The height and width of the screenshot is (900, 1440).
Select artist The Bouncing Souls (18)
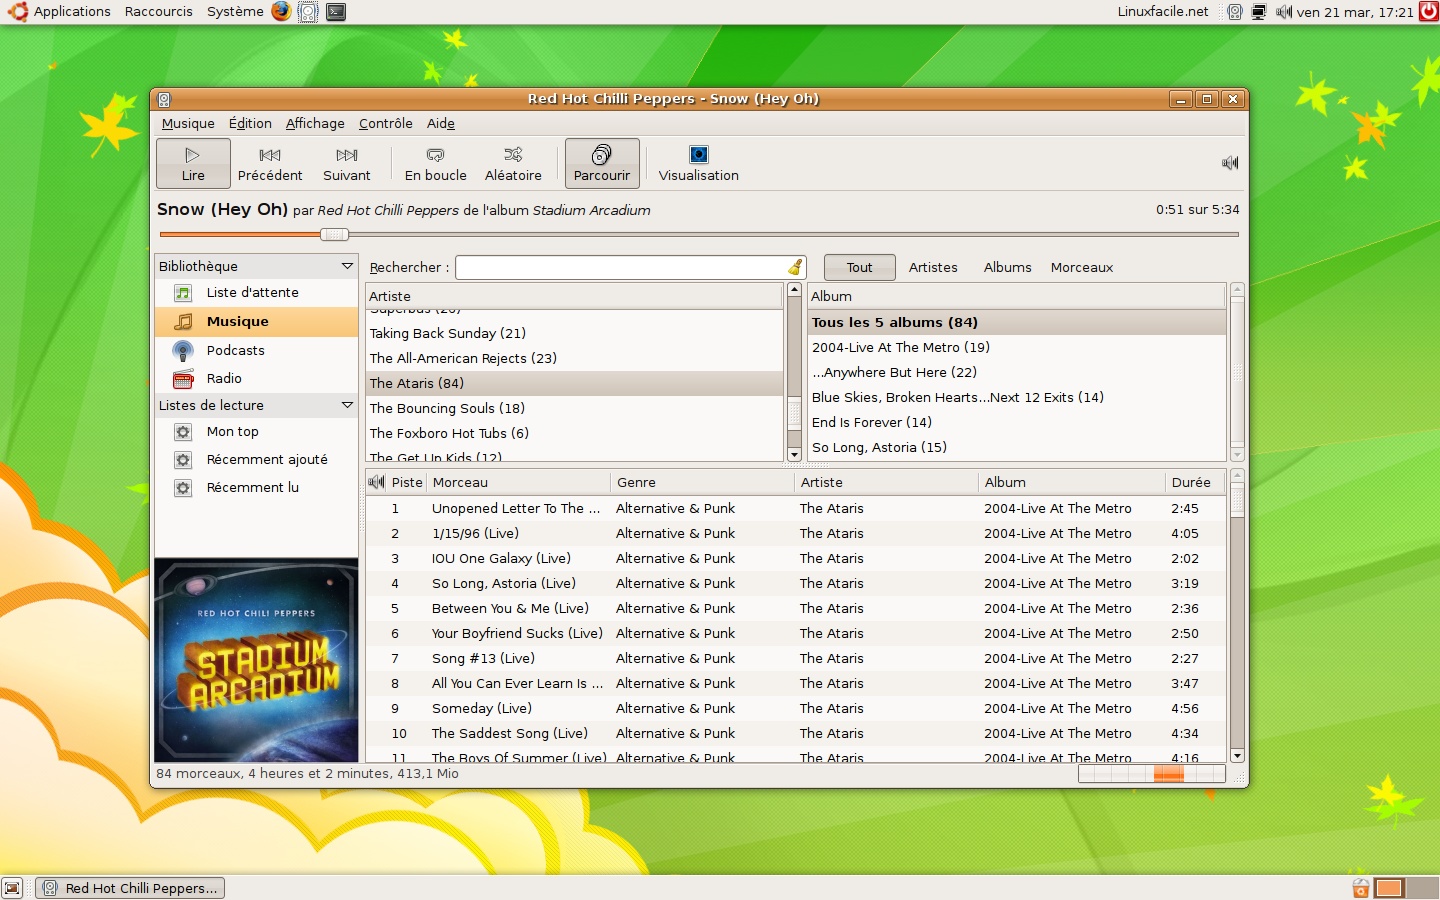574,408
